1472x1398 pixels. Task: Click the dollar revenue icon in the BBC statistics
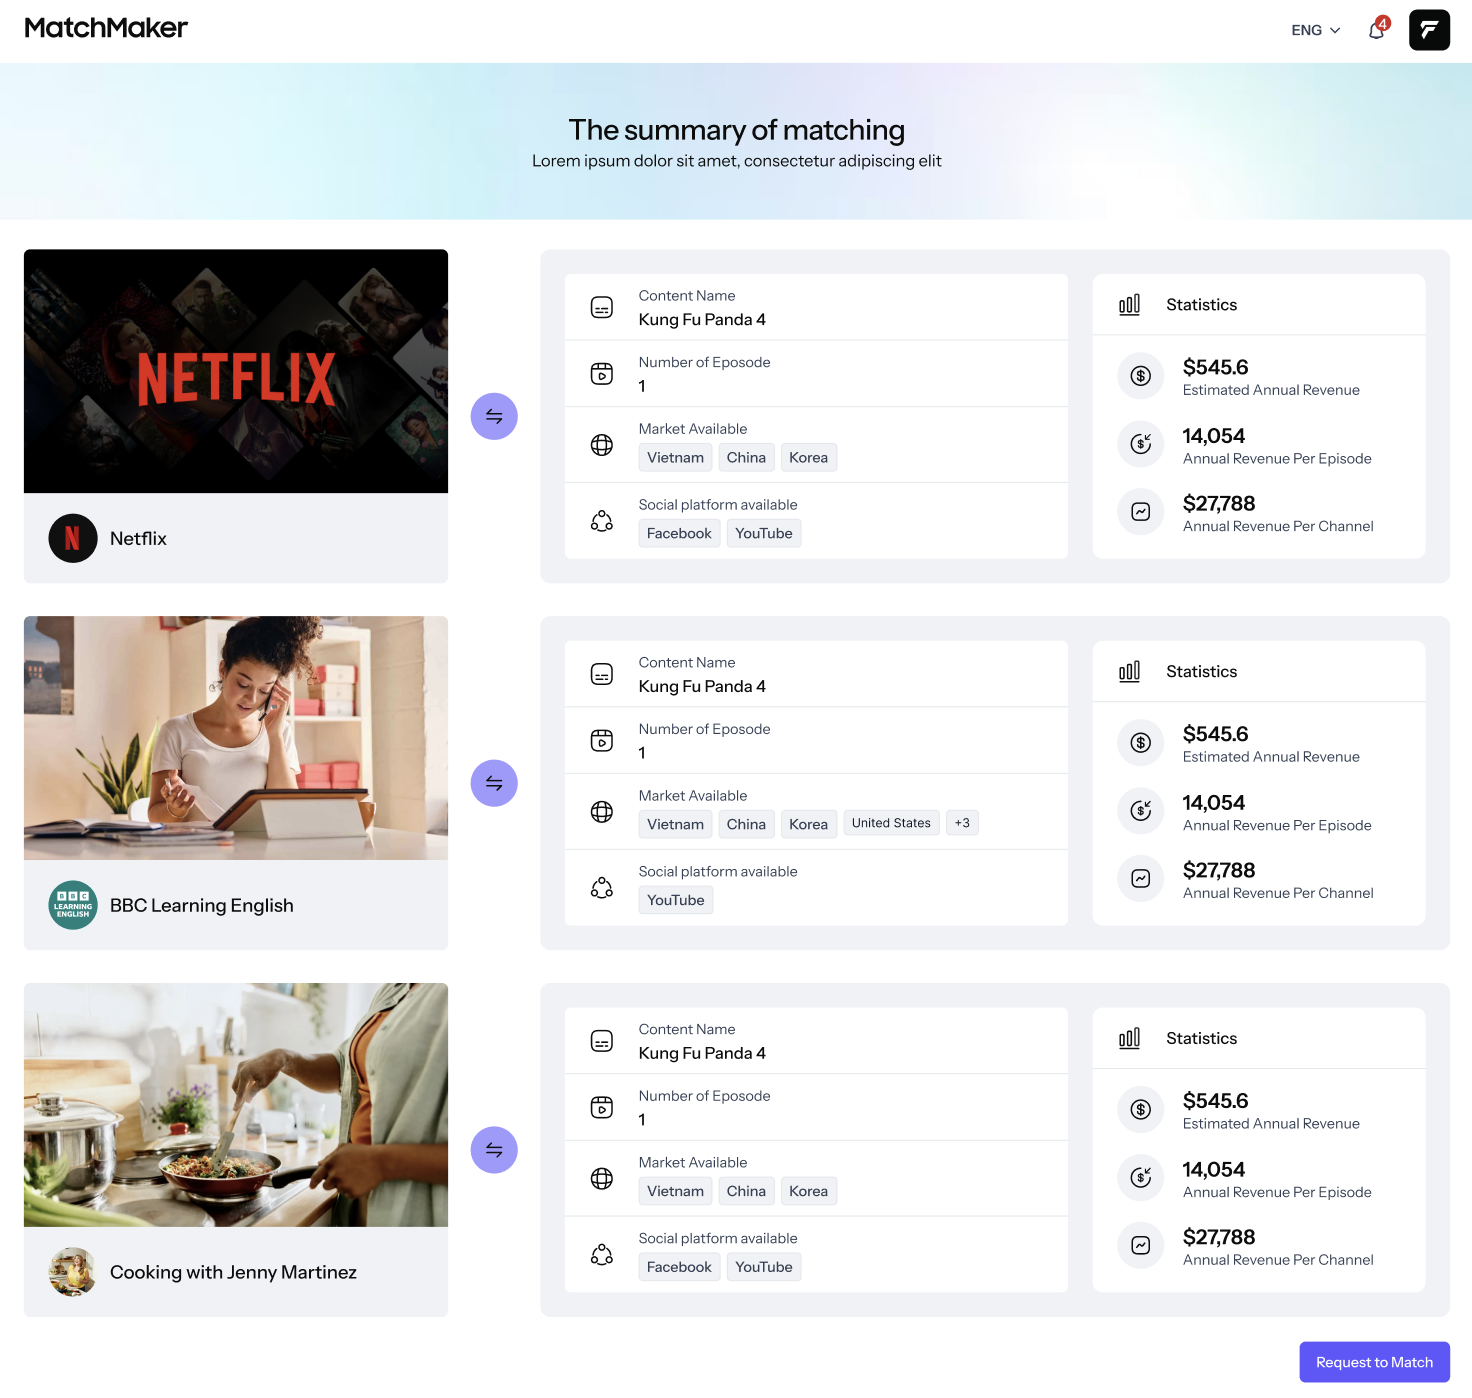coord(1141,743)
